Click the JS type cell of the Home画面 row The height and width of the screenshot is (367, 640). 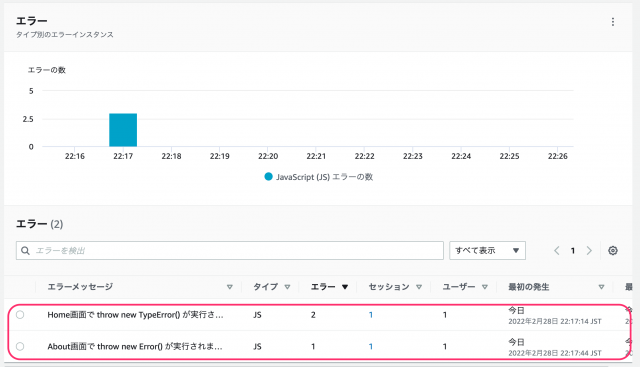pos(257,315)
